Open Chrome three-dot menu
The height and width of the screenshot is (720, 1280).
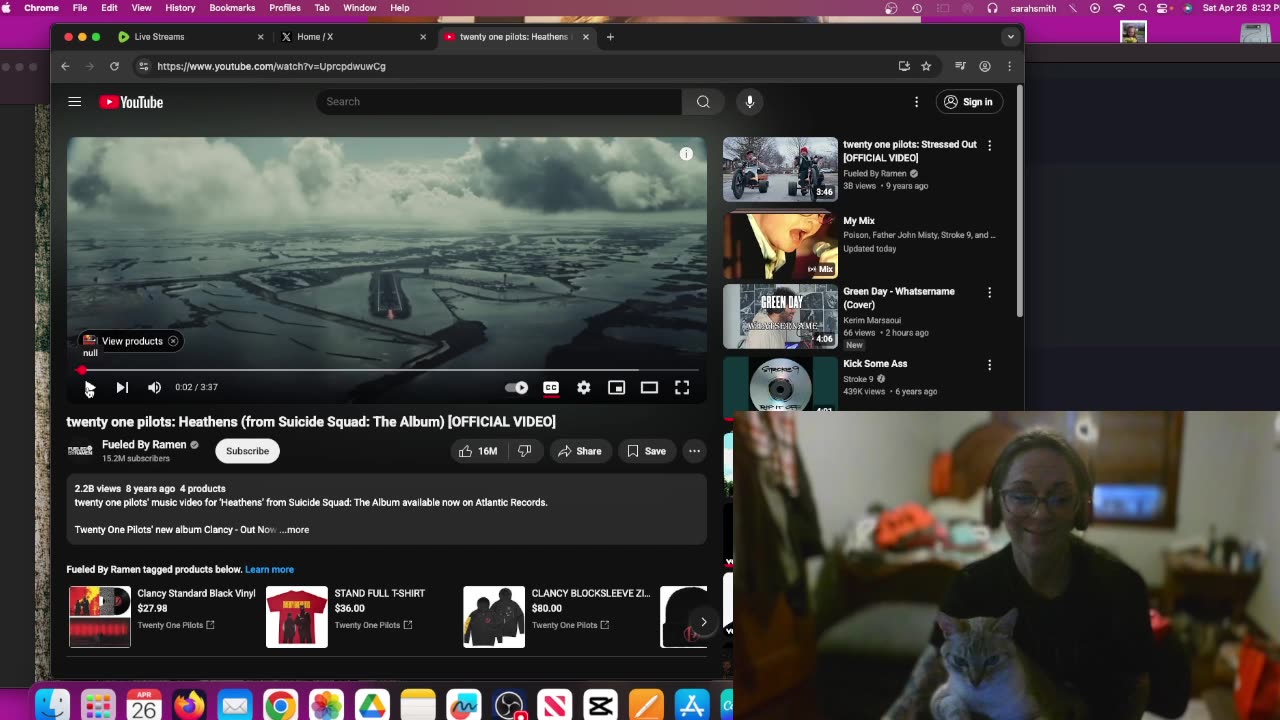click(1009, 66)
